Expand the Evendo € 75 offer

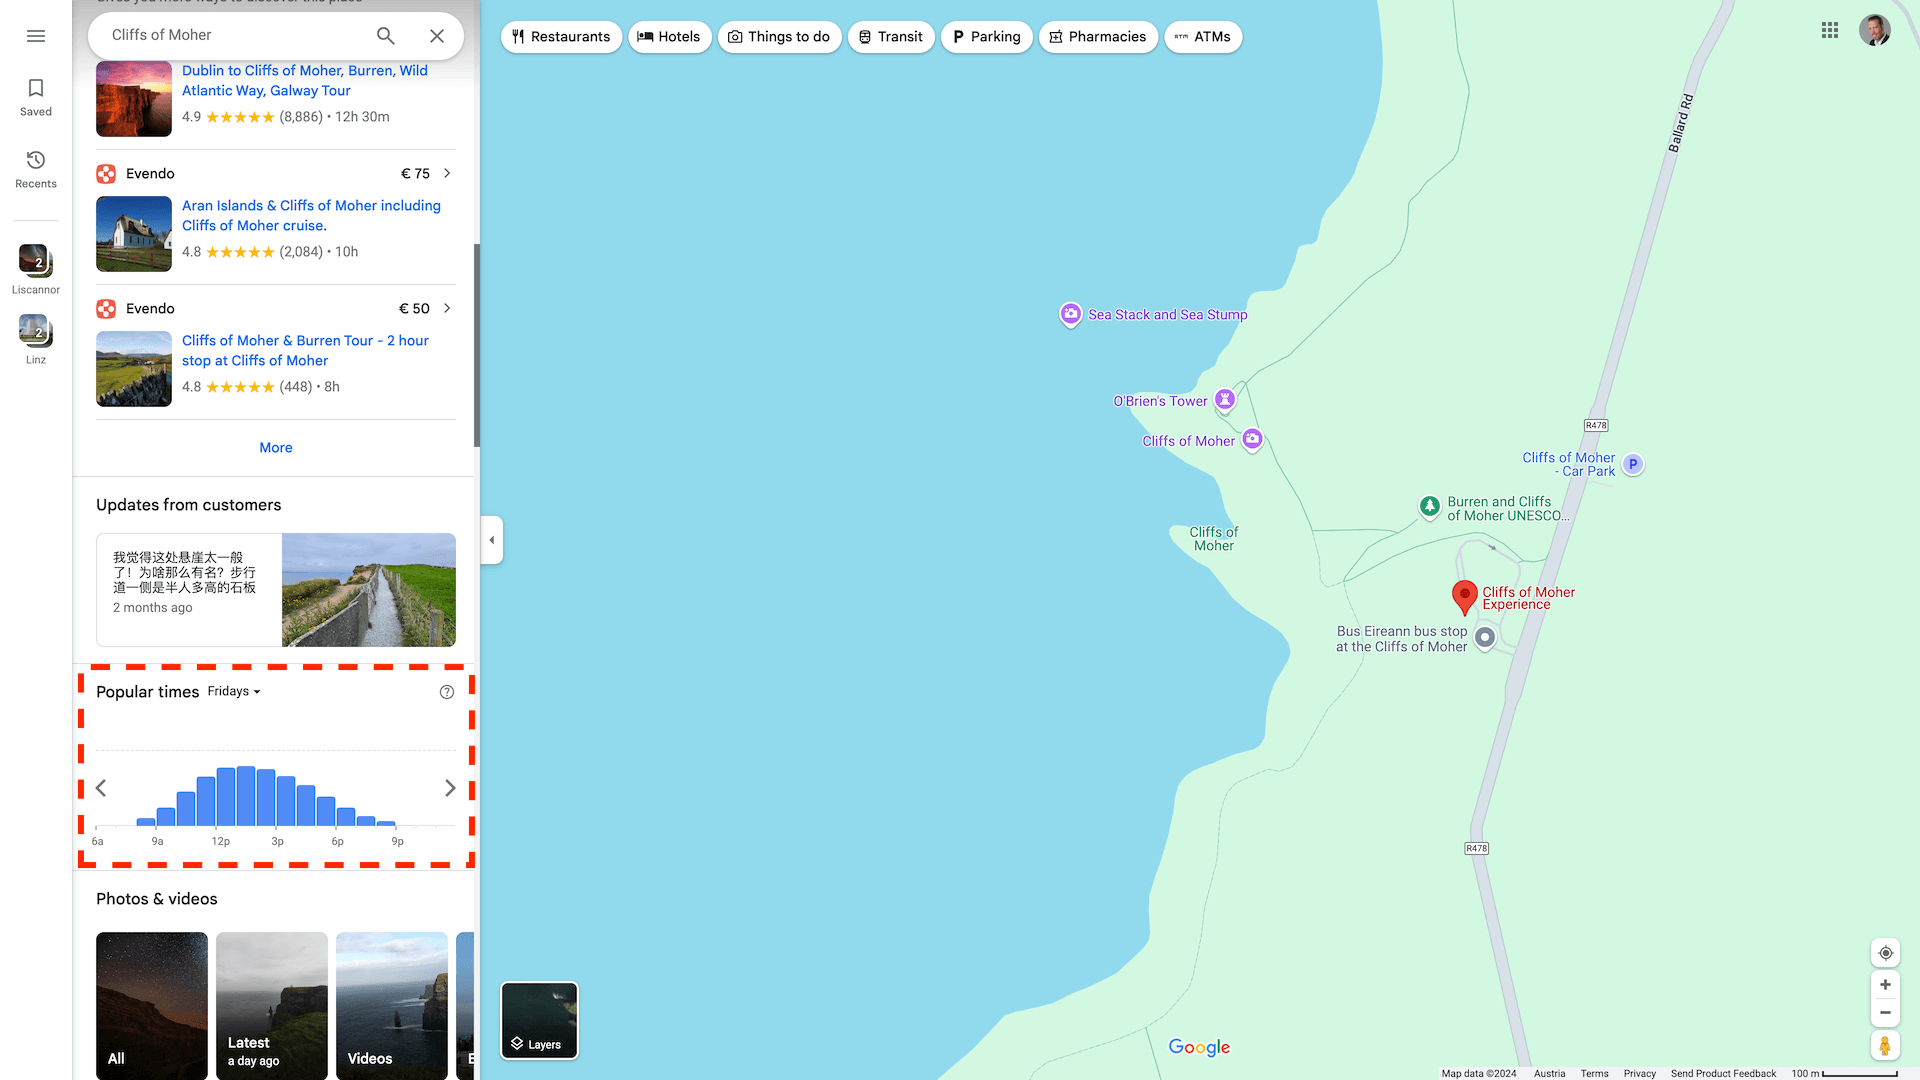447,173
